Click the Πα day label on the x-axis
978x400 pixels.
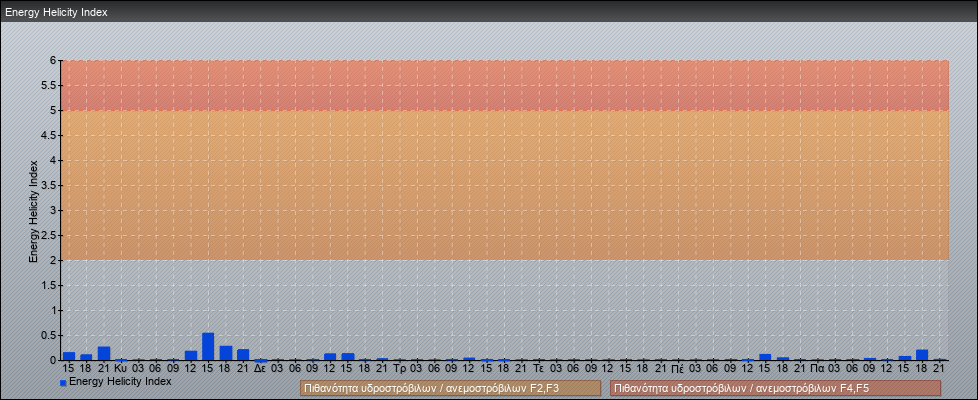818,369
